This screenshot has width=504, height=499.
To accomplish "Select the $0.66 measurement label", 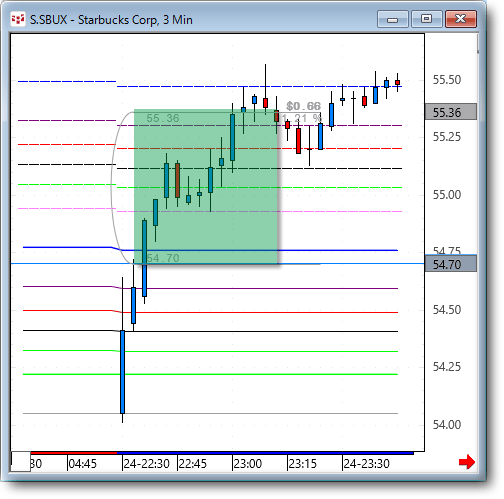I will coord(303,106).
